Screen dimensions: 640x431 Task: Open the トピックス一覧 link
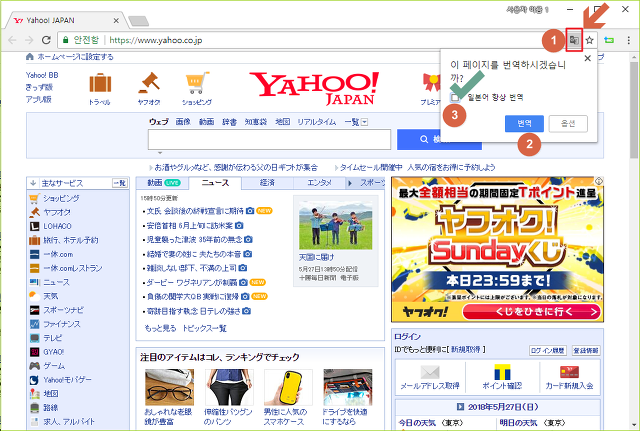[204, 329]
